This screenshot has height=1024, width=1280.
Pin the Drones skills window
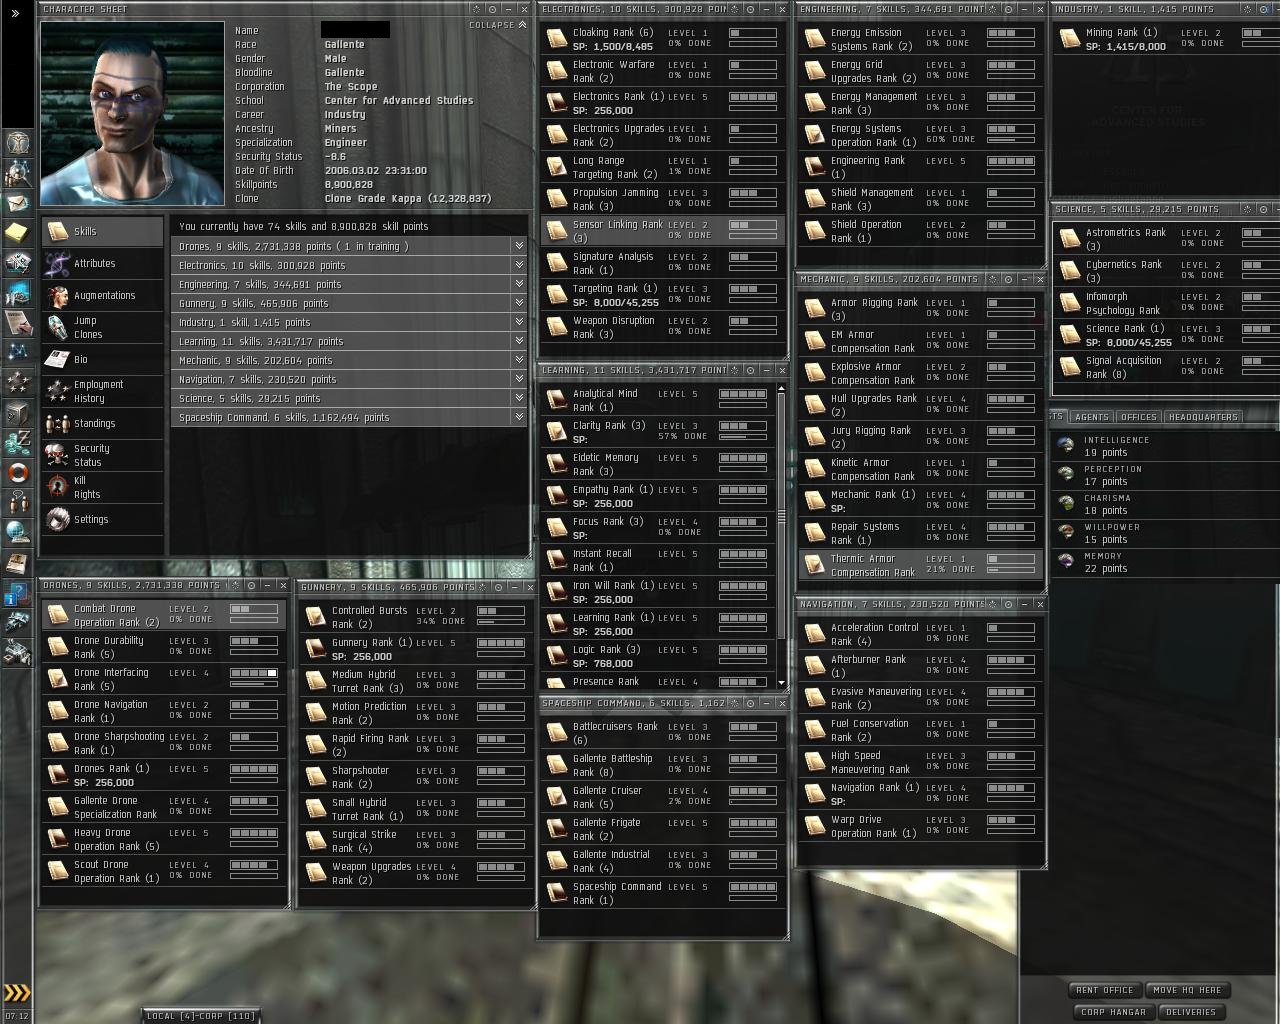pos(251,585)
